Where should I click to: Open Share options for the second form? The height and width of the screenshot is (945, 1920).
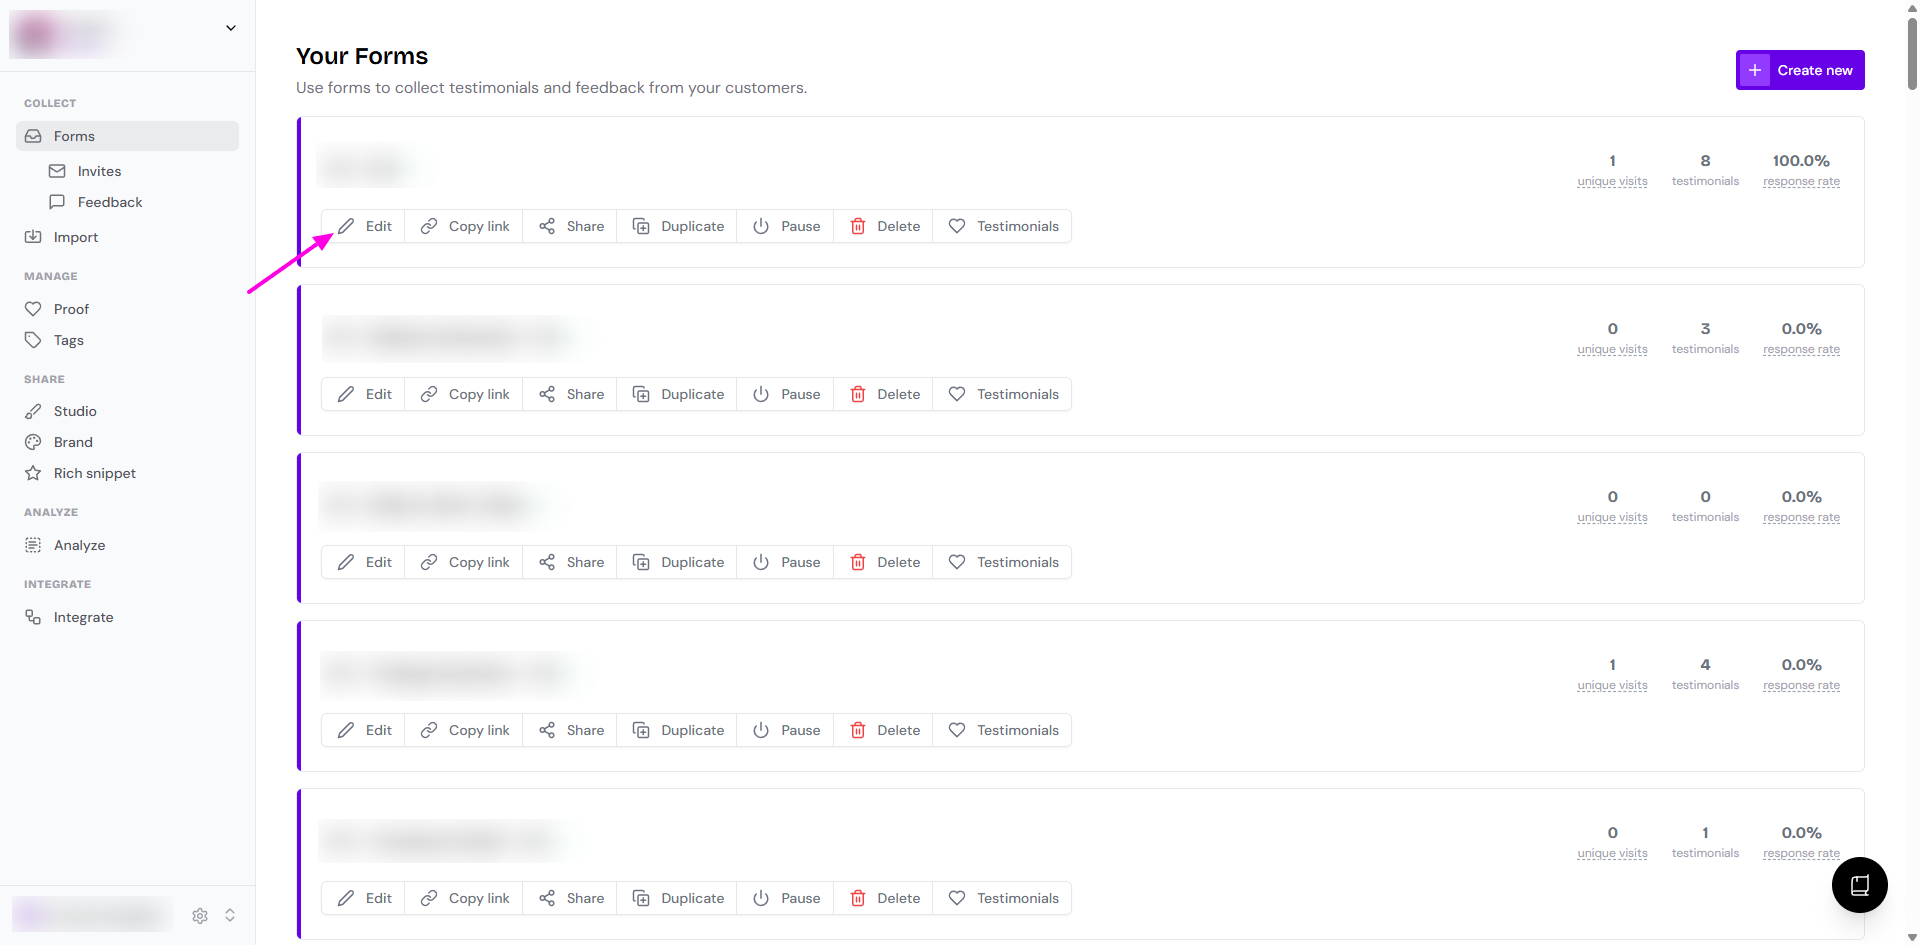point(571,394)
